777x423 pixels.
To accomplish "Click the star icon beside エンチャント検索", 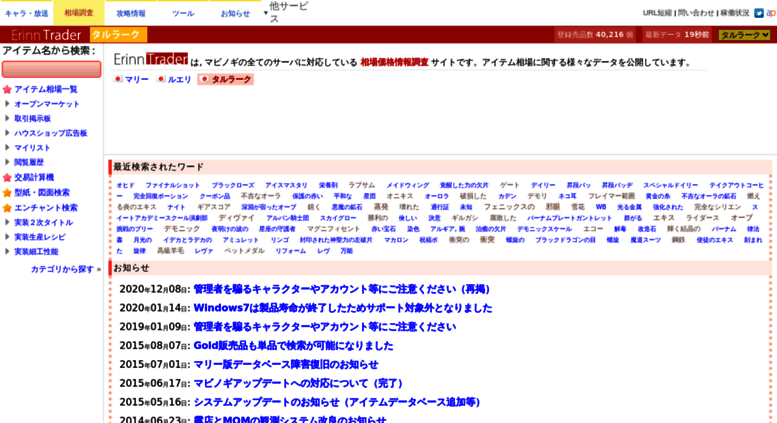I will pyautogui.click(x=7, y=208).
